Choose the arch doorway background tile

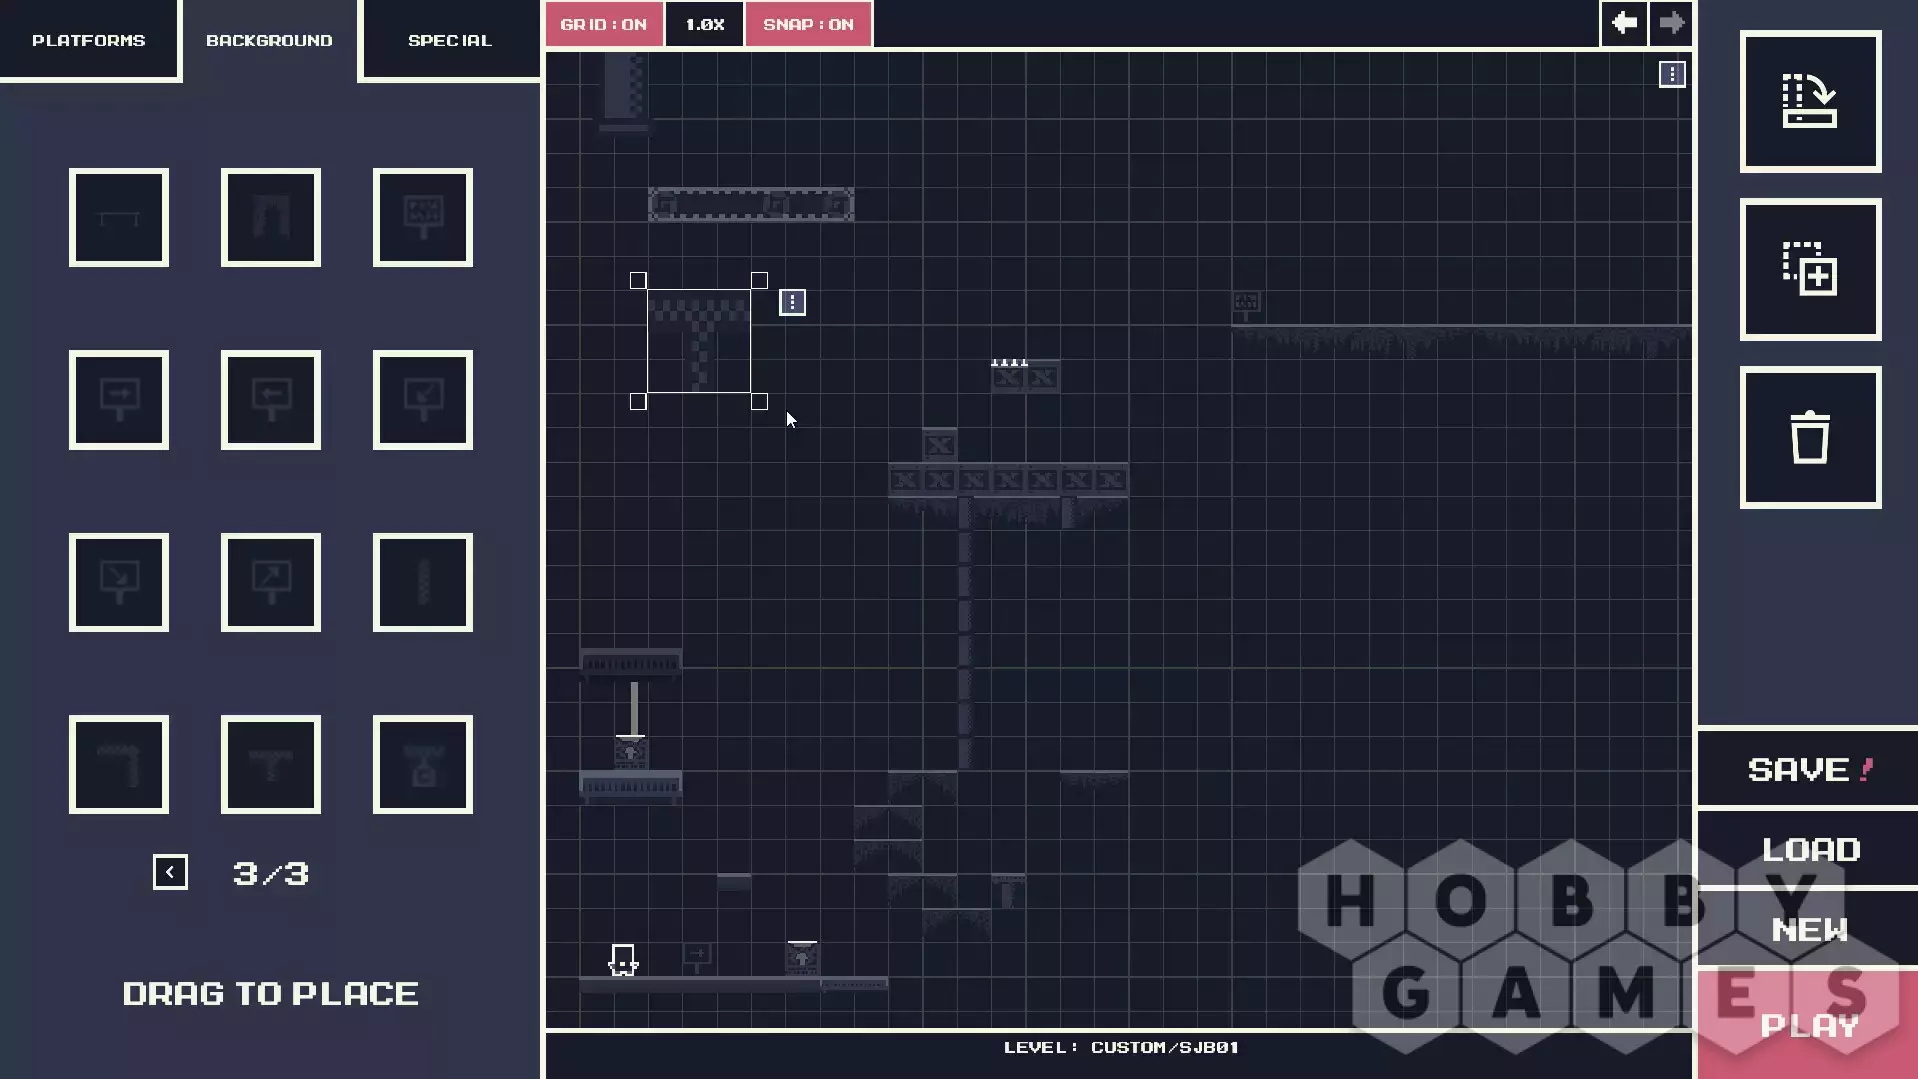[x=271, y=218]
